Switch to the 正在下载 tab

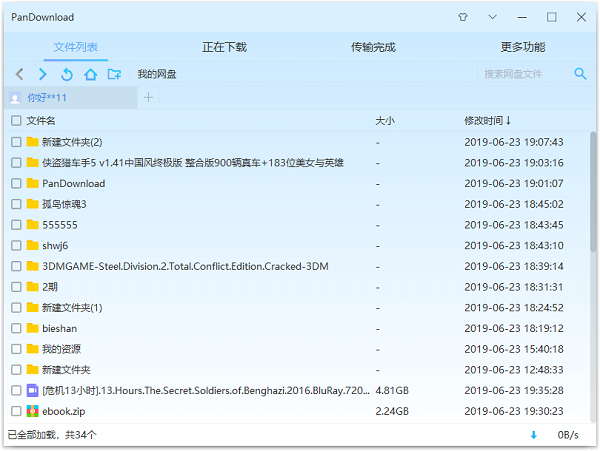point(224,47)
